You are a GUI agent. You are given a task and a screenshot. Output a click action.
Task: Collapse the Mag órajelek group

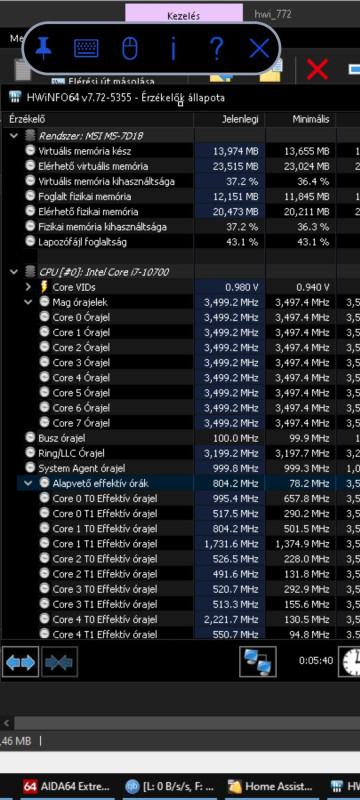tap(29, 302)
